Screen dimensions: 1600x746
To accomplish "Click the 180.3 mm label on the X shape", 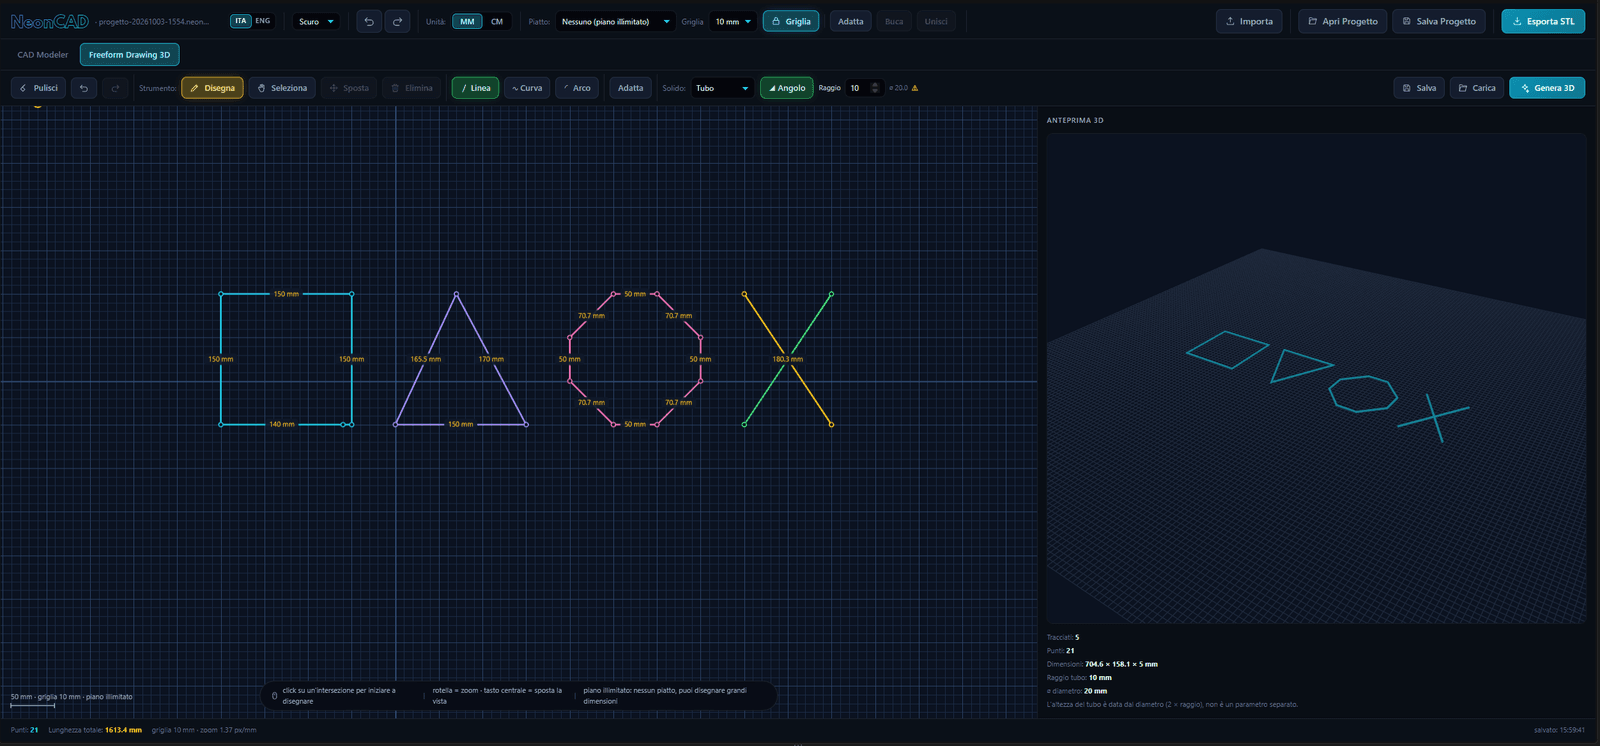I will tap(788, 359).
